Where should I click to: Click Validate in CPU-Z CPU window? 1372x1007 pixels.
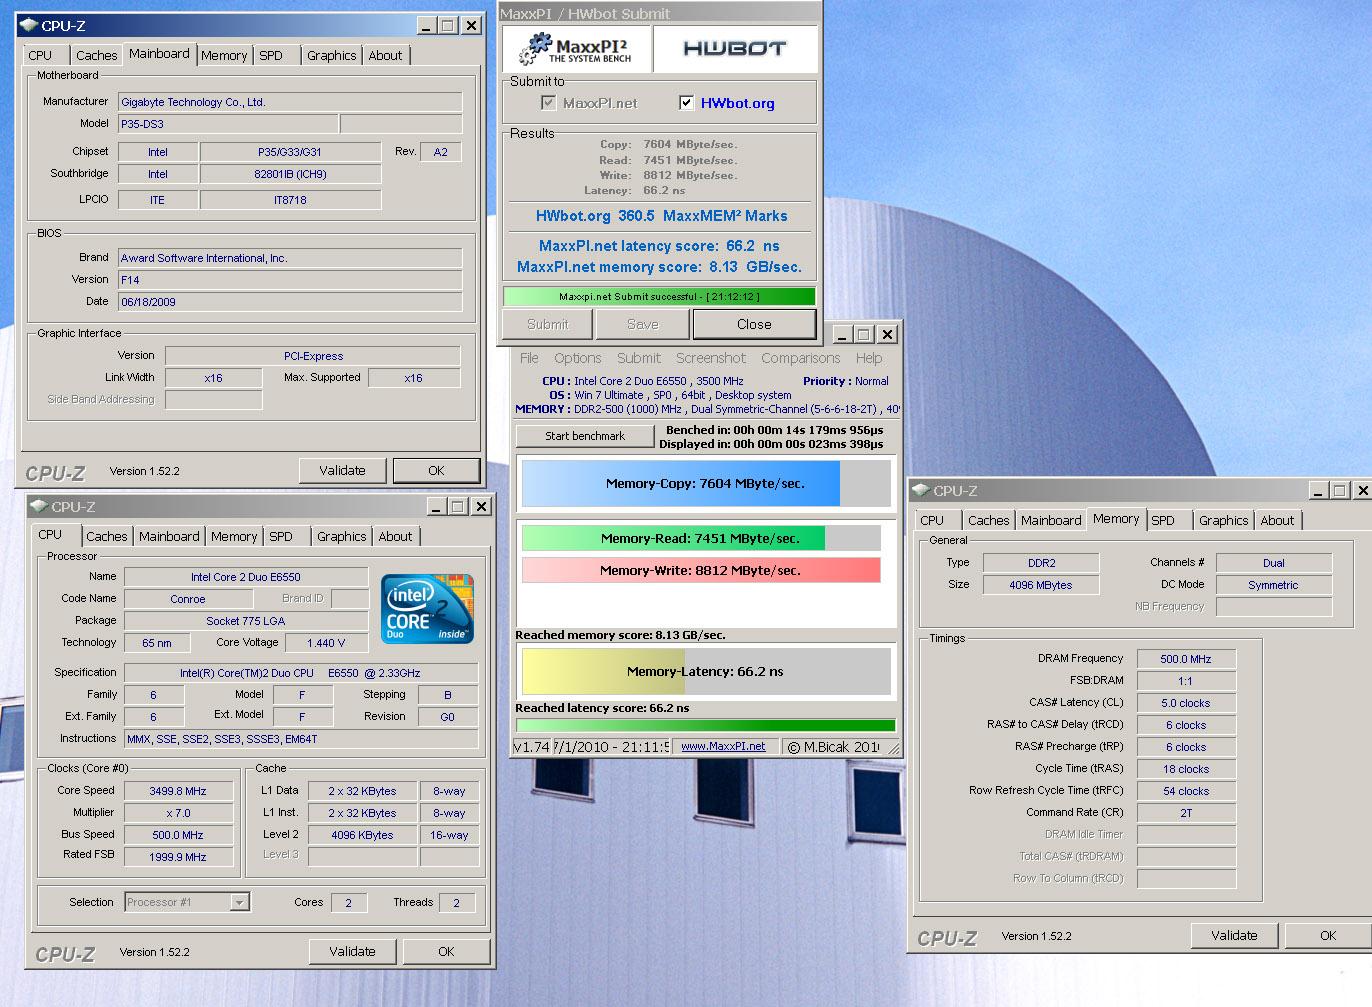click(352, 951)
